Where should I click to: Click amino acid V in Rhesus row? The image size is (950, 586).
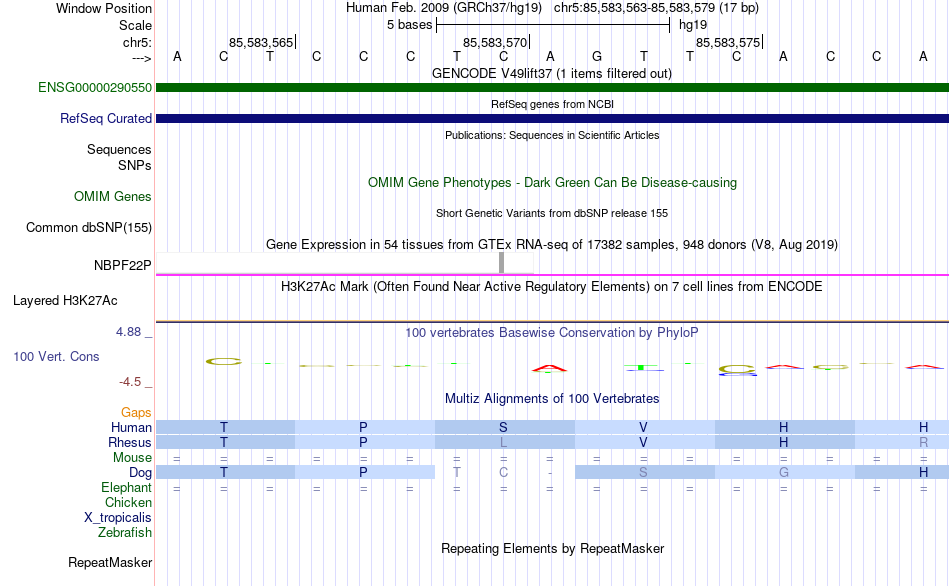(643, 442)
